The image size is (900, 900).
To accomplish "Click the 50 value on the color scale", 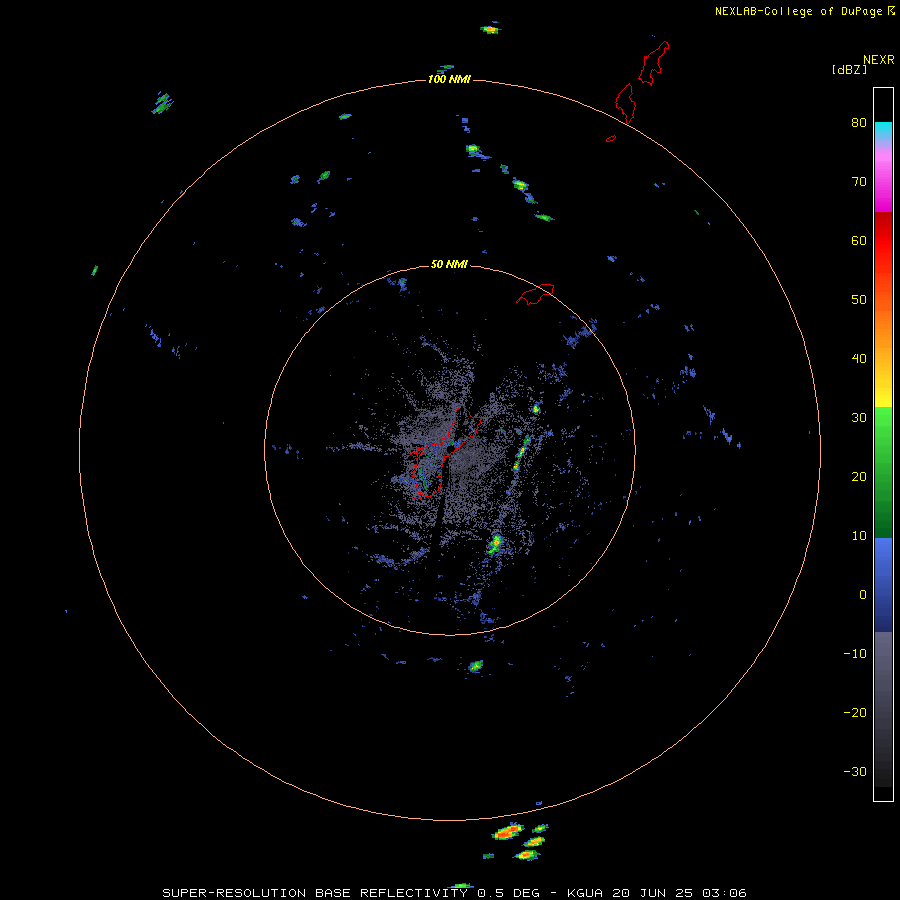I will pyautogui.click(x=859, y=300).
